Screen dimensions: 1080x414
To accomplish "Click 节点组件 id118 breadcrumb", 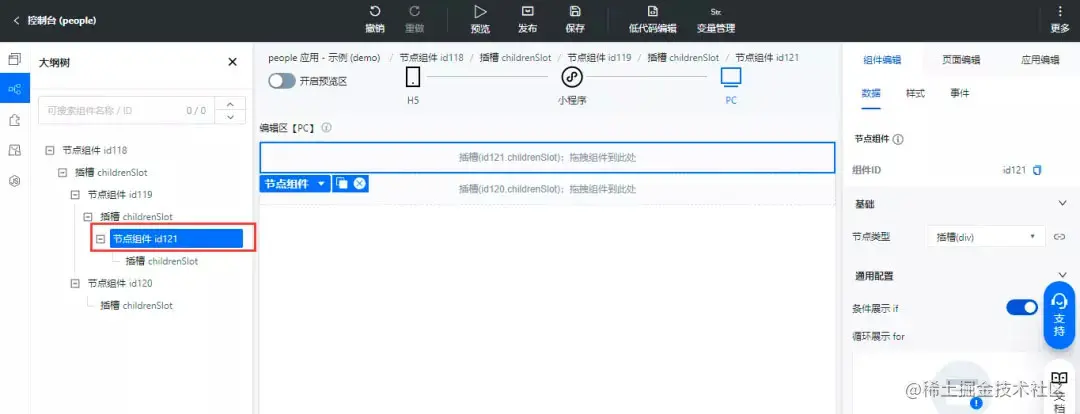I will coord(431,58).
